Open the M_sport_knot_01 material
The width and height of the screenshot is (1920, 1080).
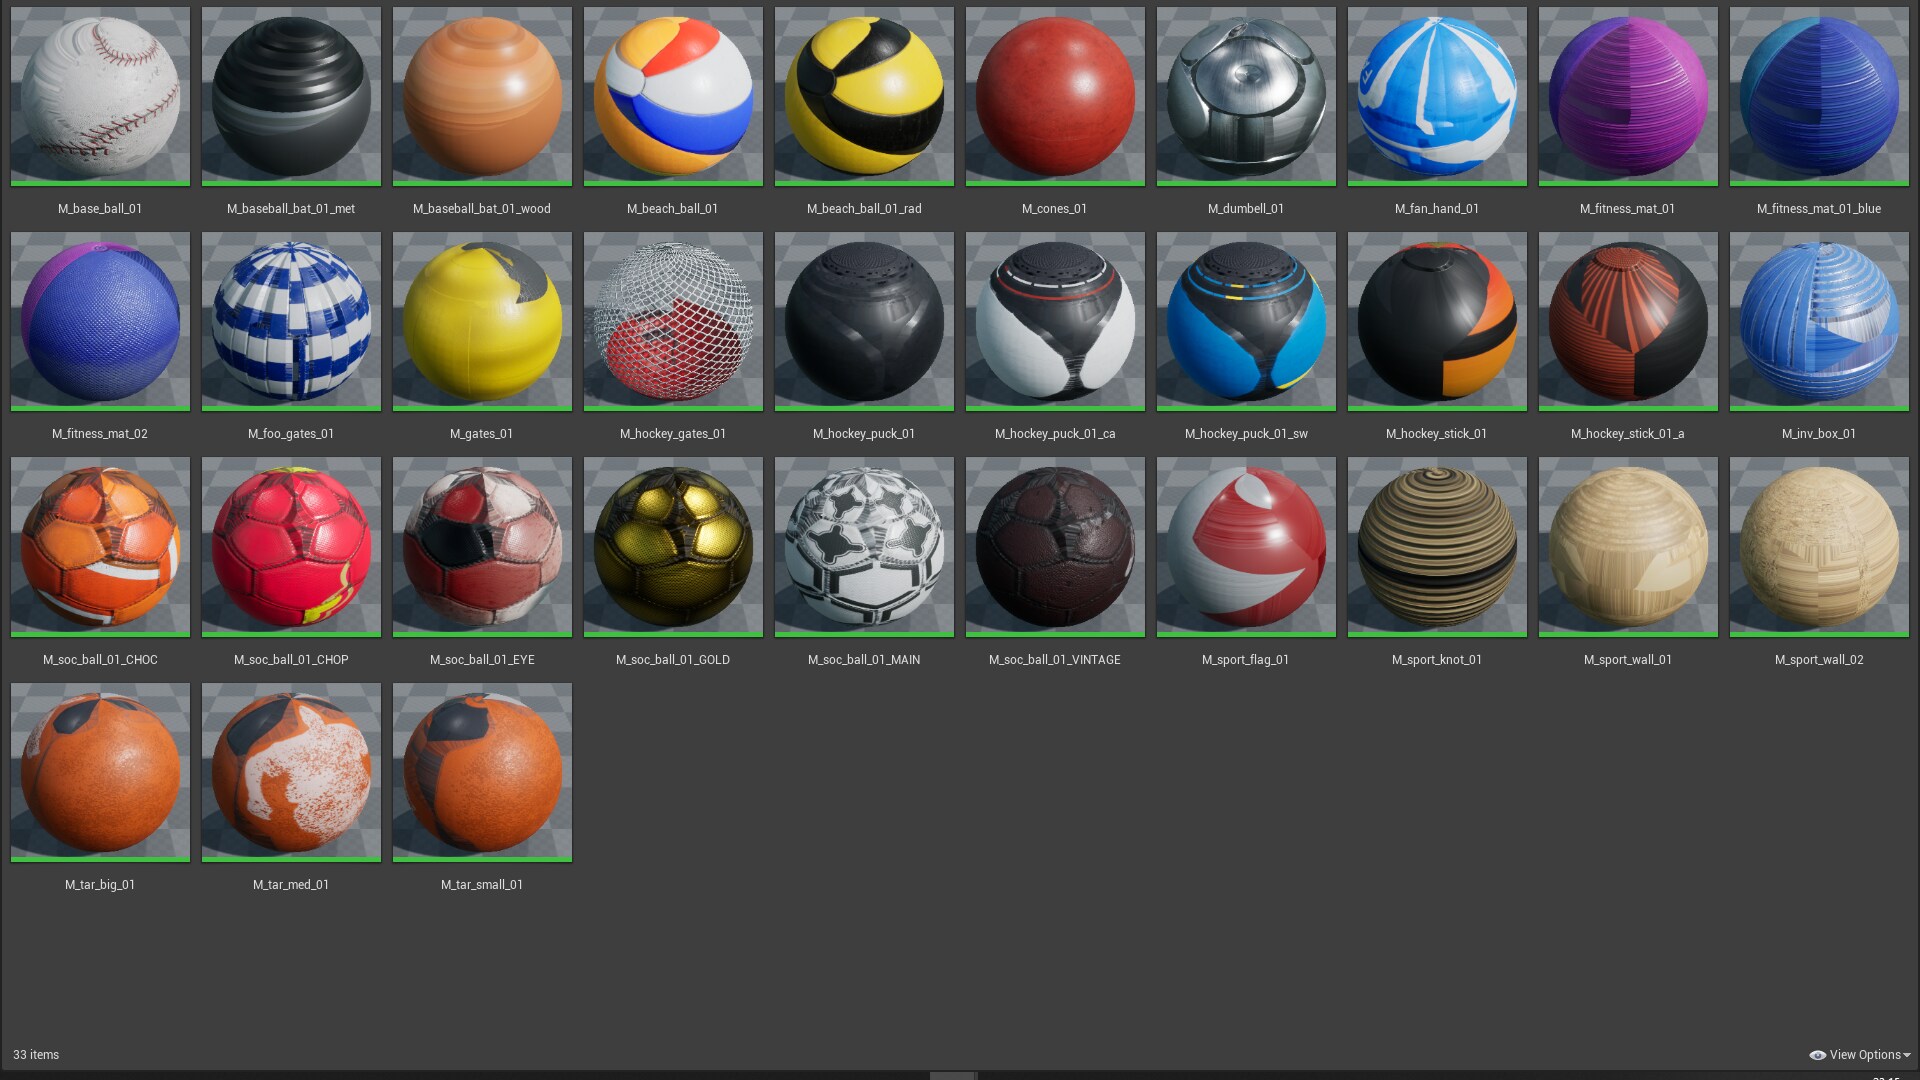(x=1436, y=547)
